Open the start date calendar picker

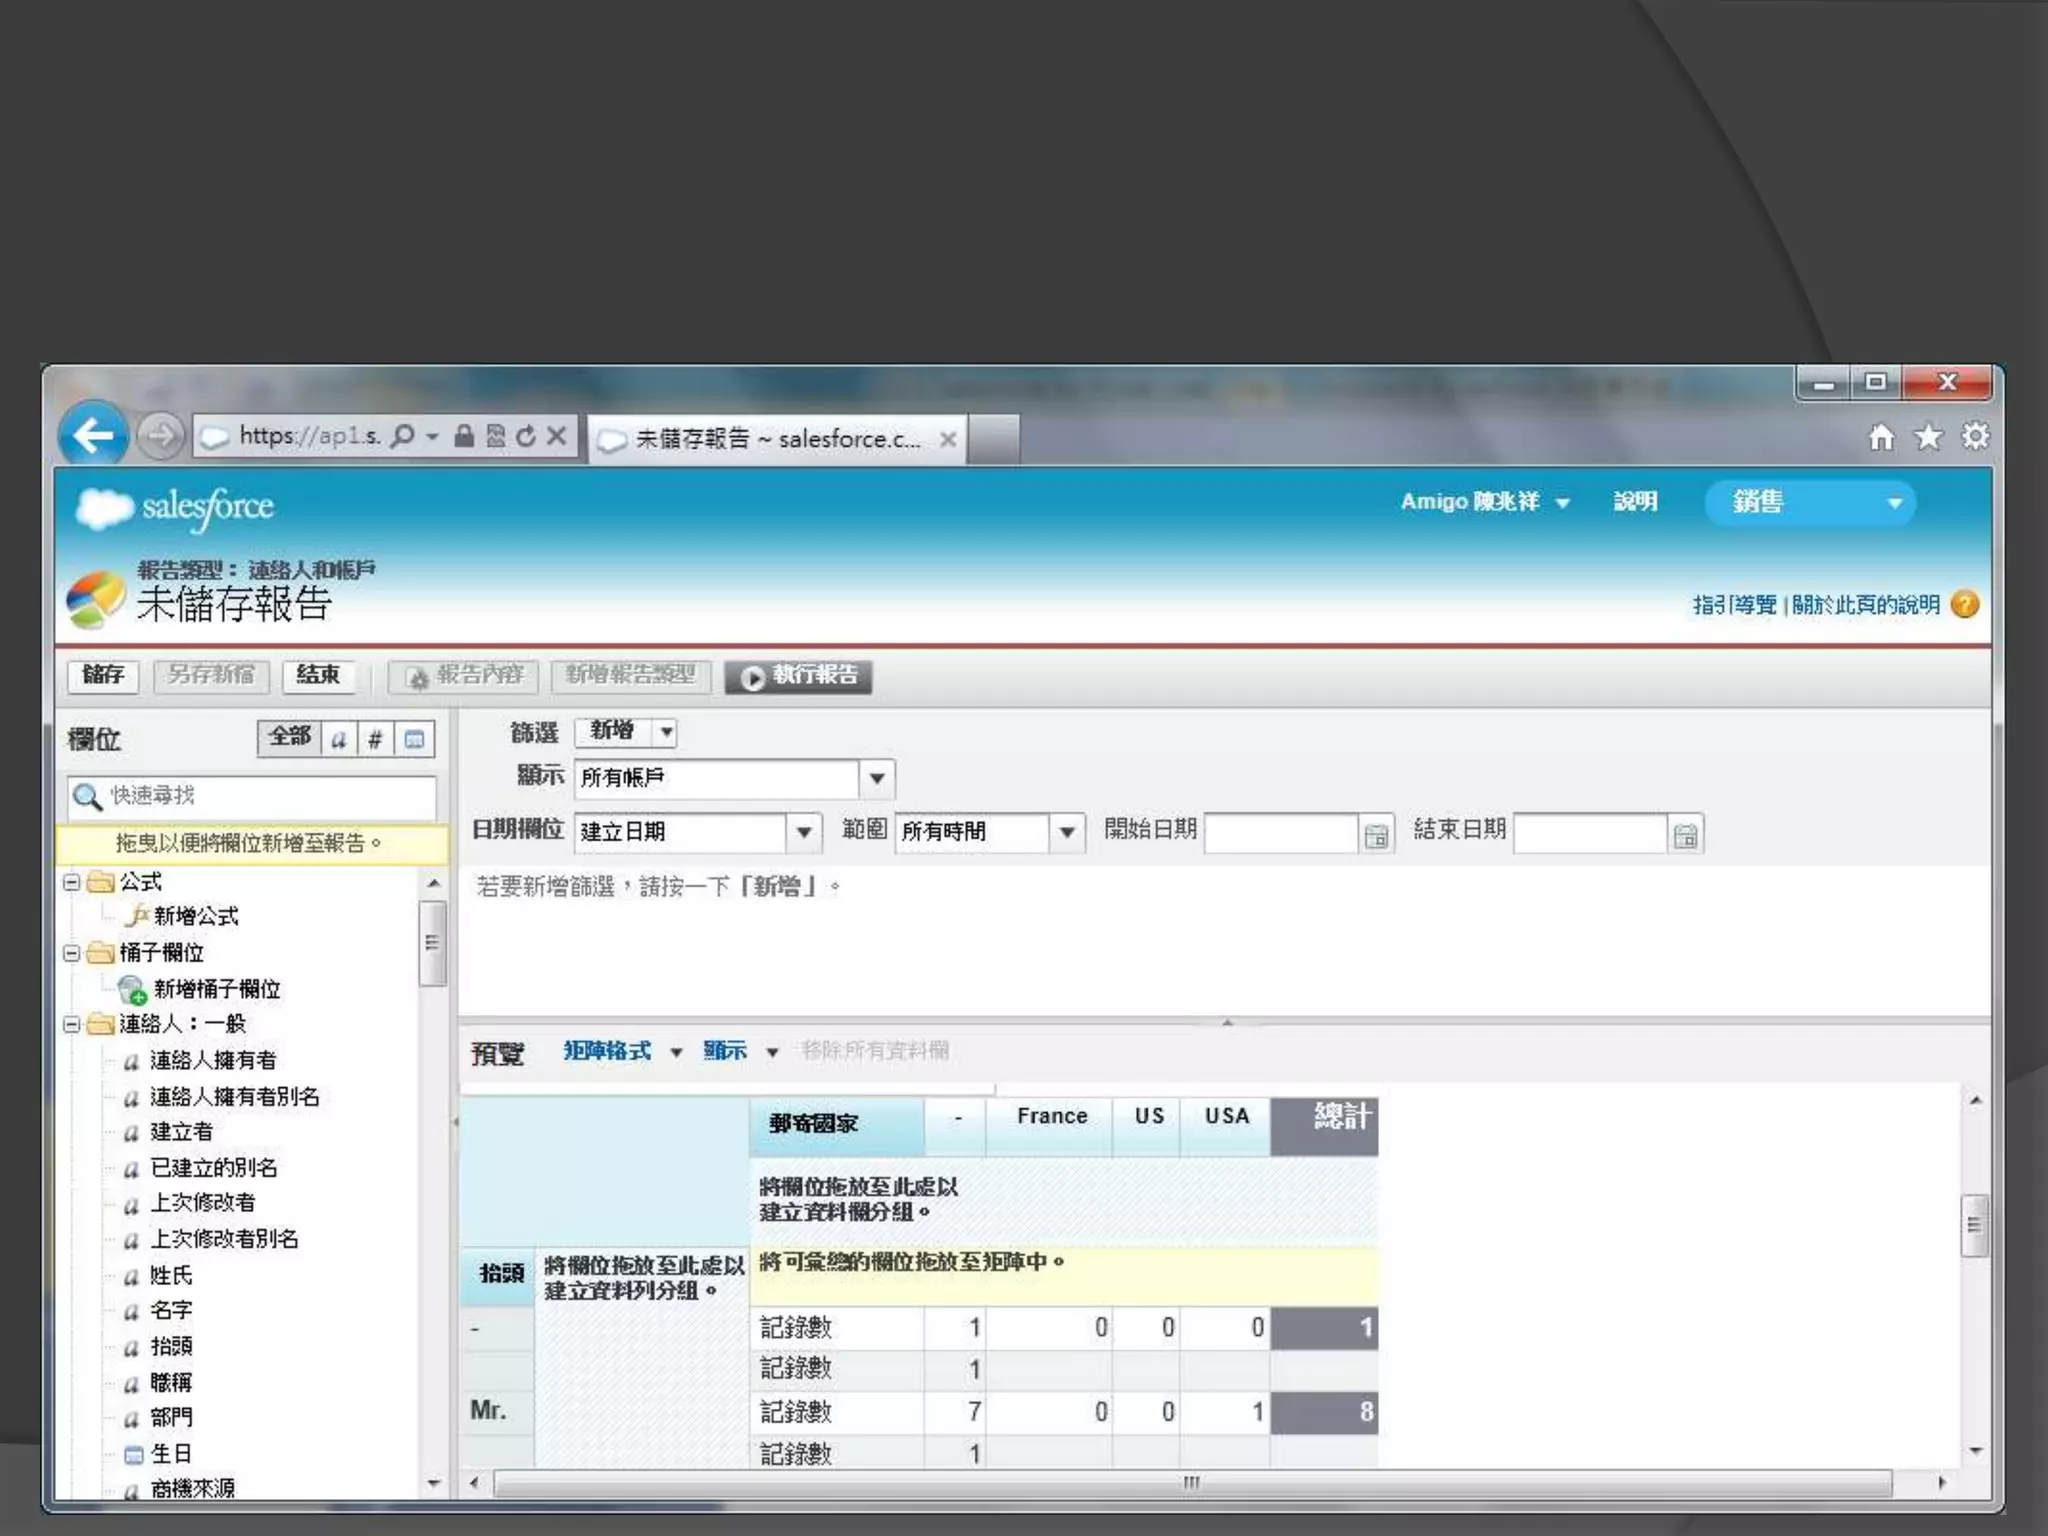click(1376, 835)
